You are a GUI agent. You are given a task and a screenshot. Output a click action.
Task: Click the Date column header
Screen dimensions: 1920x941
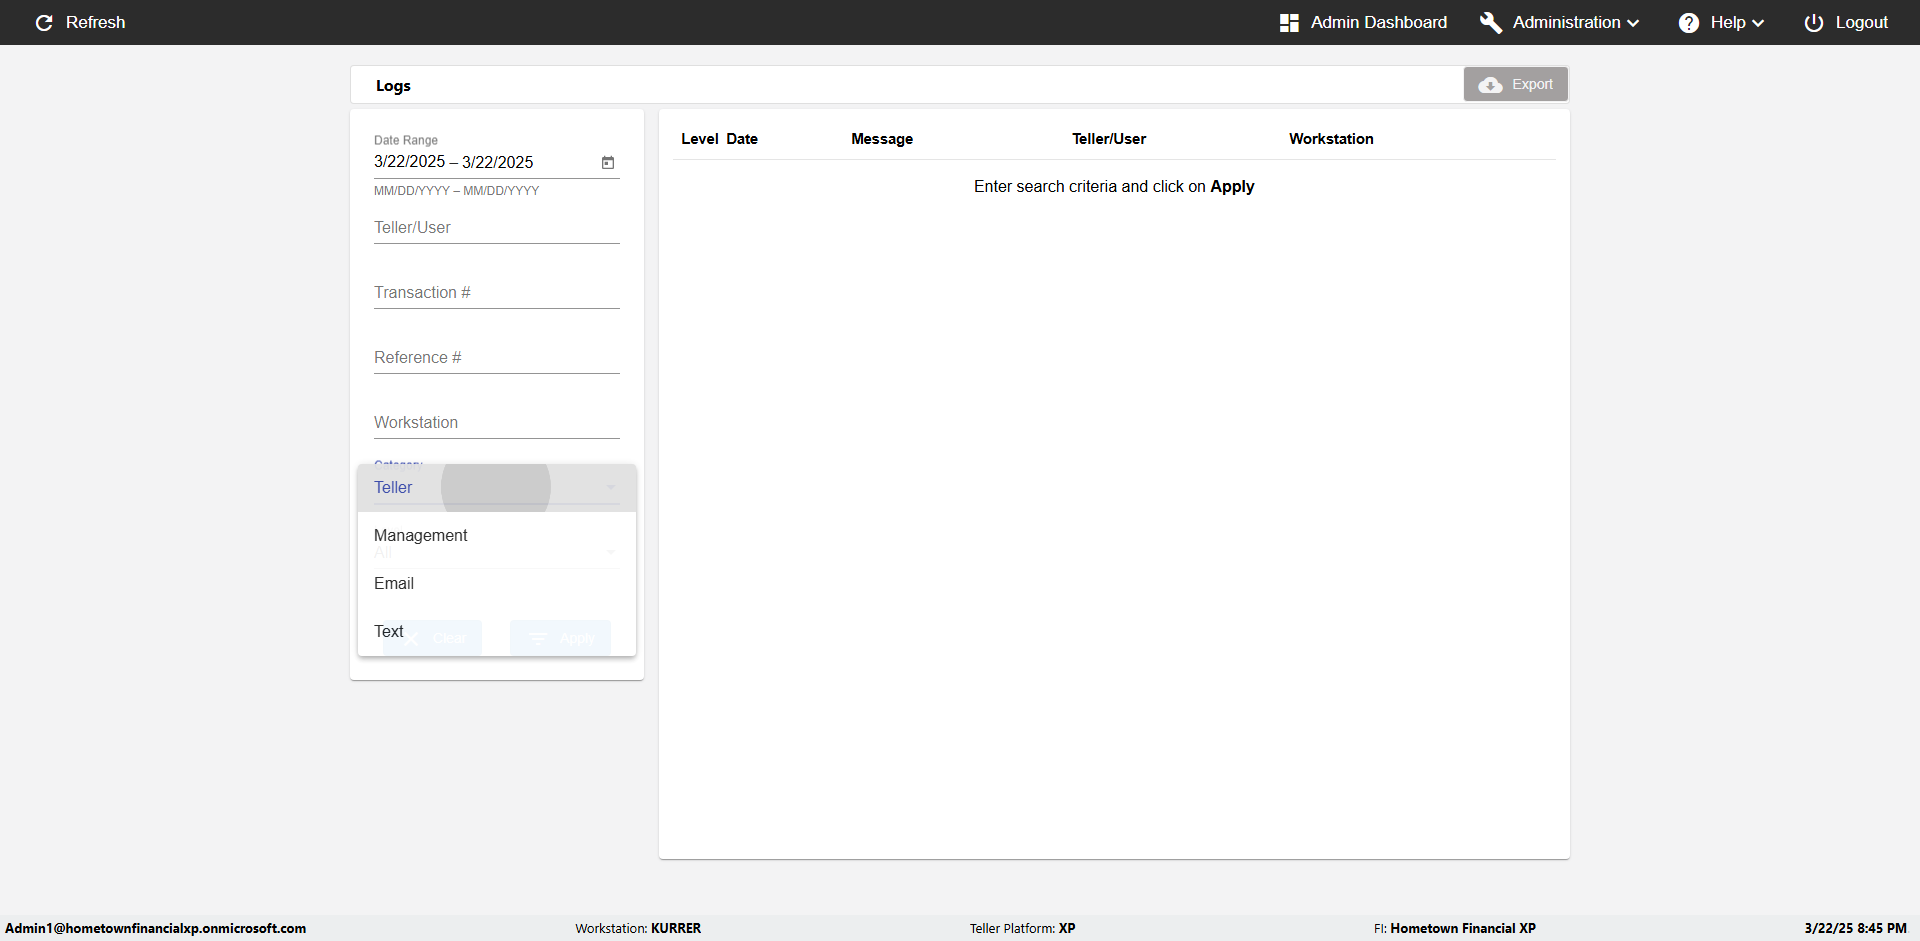[741, 139]
